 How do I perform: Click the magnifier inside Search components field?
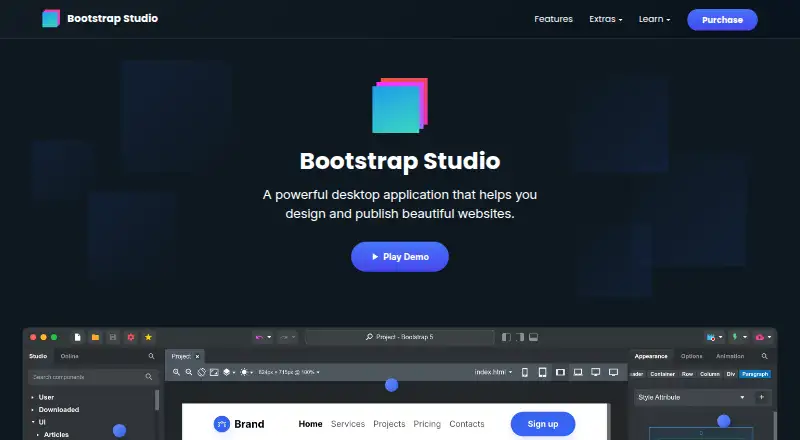[148, 377]
